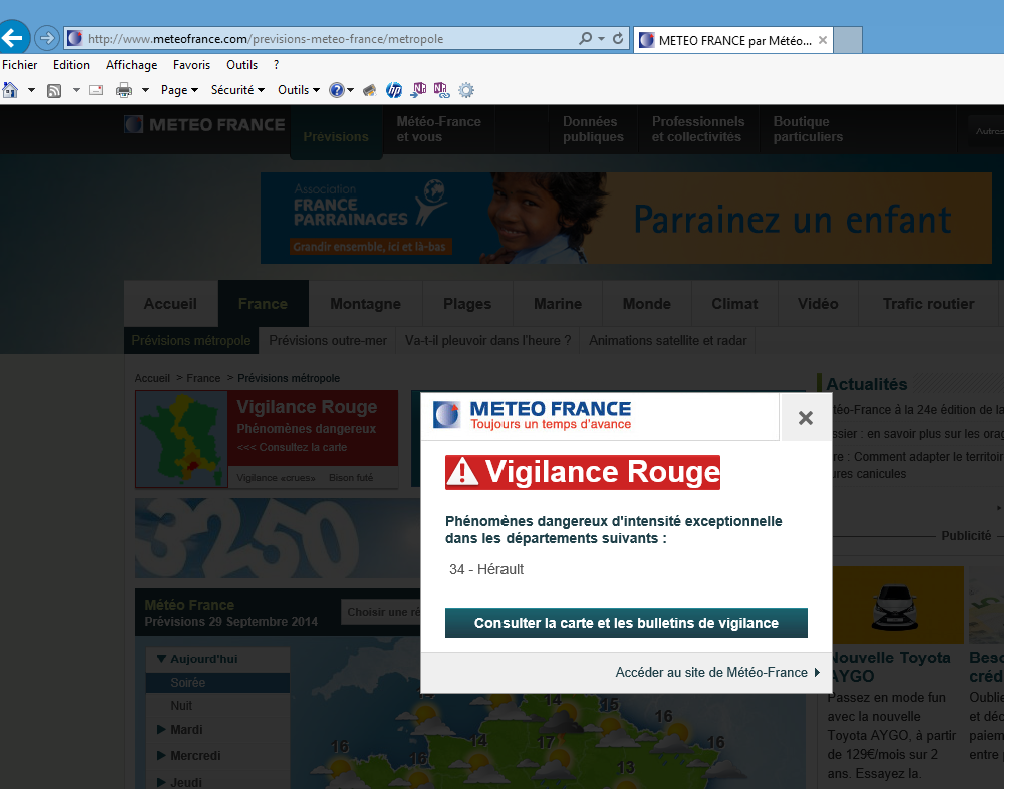The image size is (1024, 789).
Task: Open the Favoris menu
Action: click(191, 65)
